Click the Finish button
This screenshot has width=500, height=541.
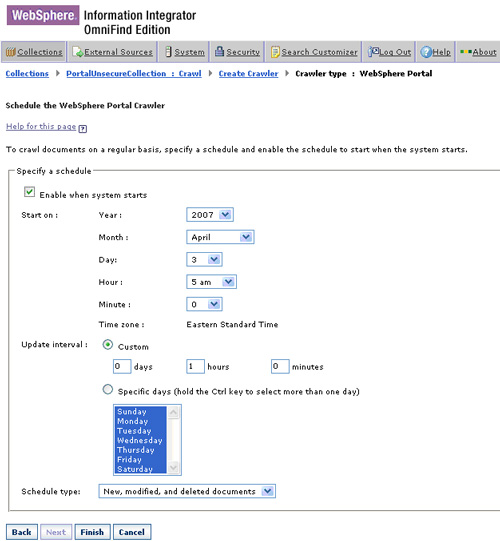pyautogui.click(x=92, y=532)
